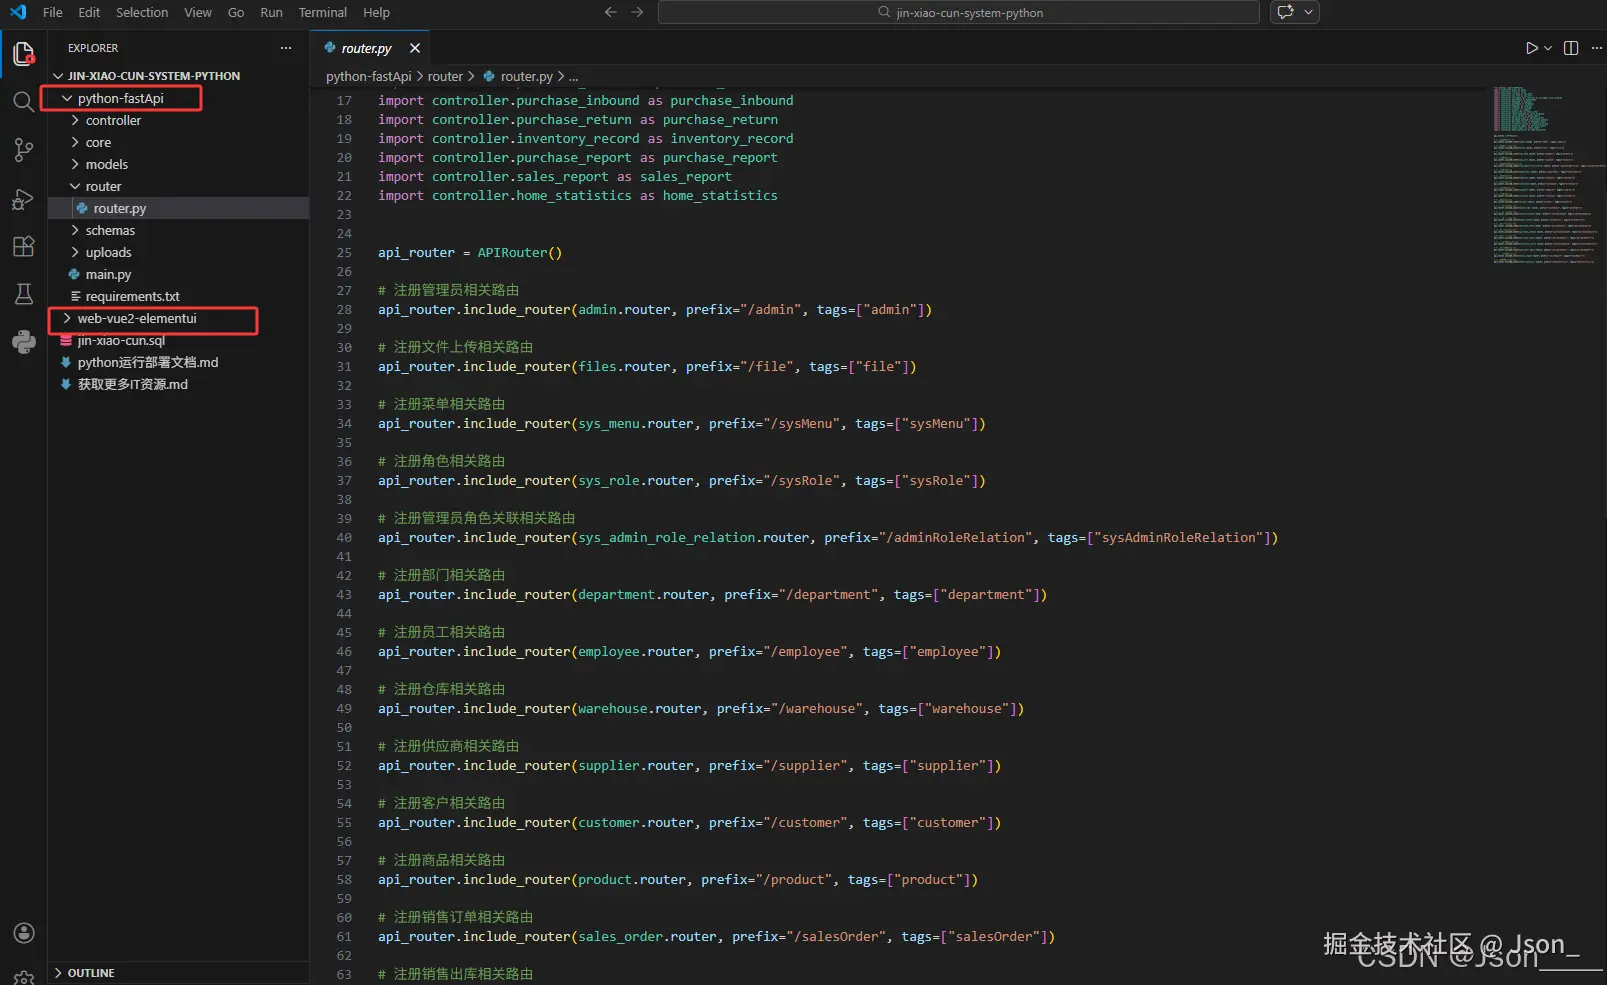The image size is (1607, 985).
Task: Close the router.py editor tab
Action: 415,48
